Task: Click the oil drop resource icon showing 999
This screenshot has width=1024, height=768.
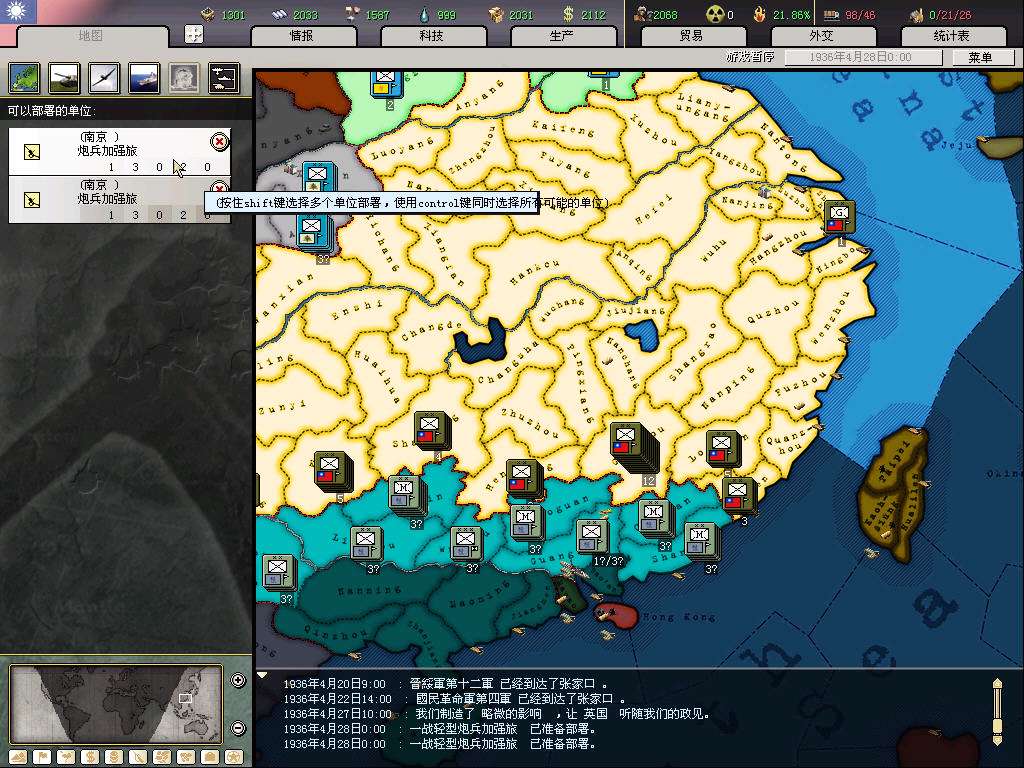Action: pos(424,14)
